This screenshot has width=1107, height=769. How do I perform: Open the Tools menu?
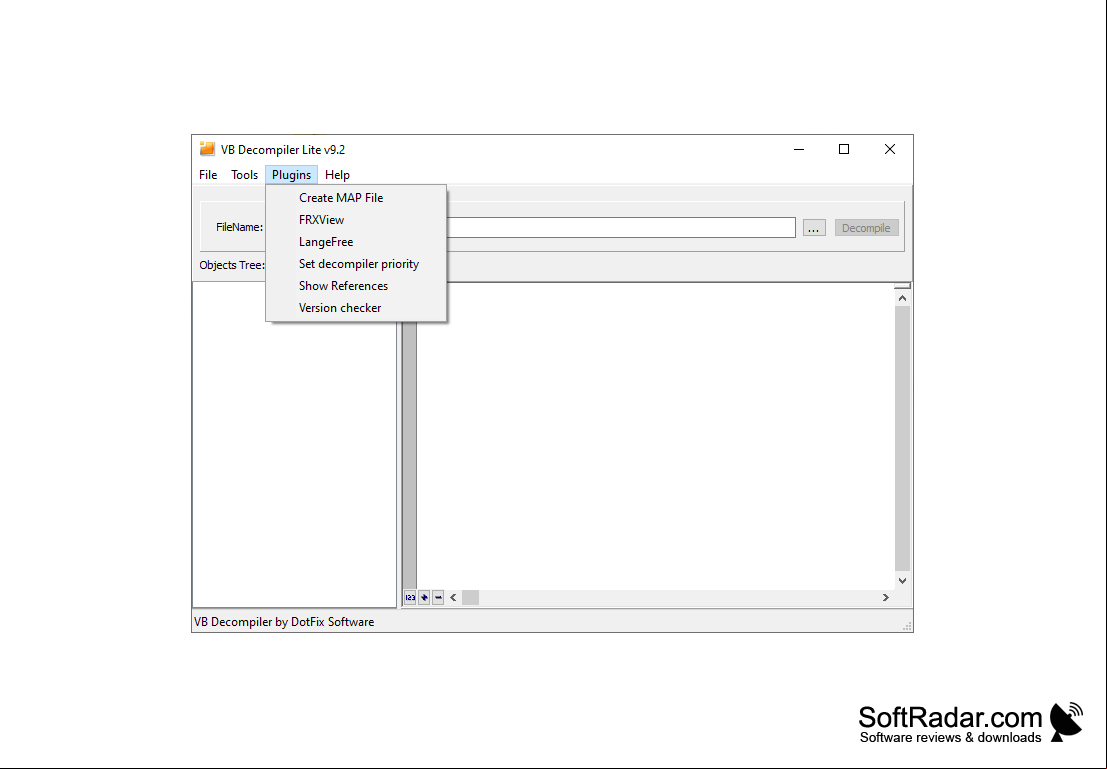tap(244, 174)
